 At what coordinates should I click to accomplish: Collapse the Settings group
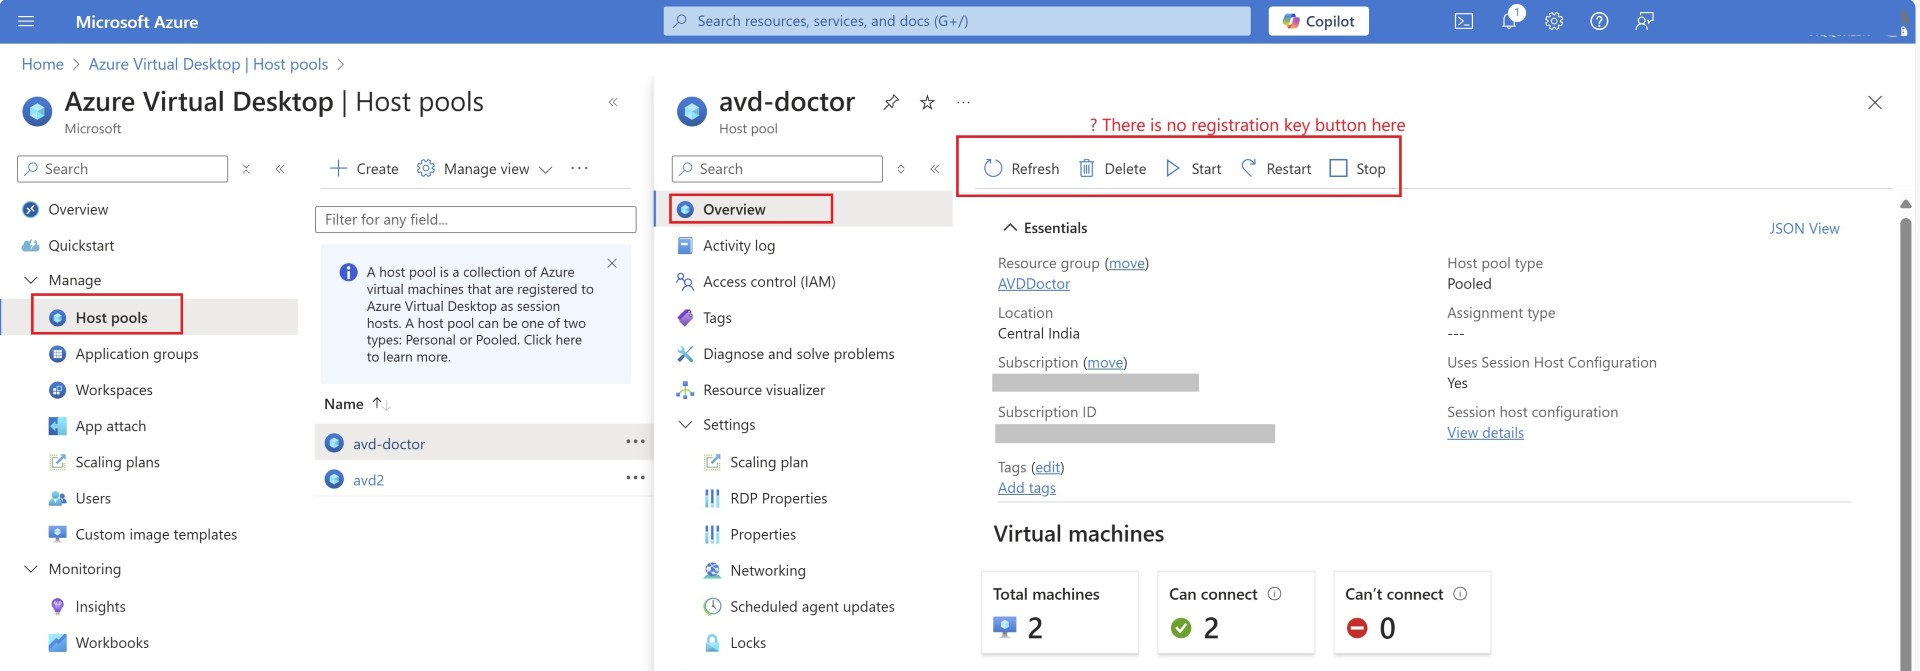click(686, 425)
